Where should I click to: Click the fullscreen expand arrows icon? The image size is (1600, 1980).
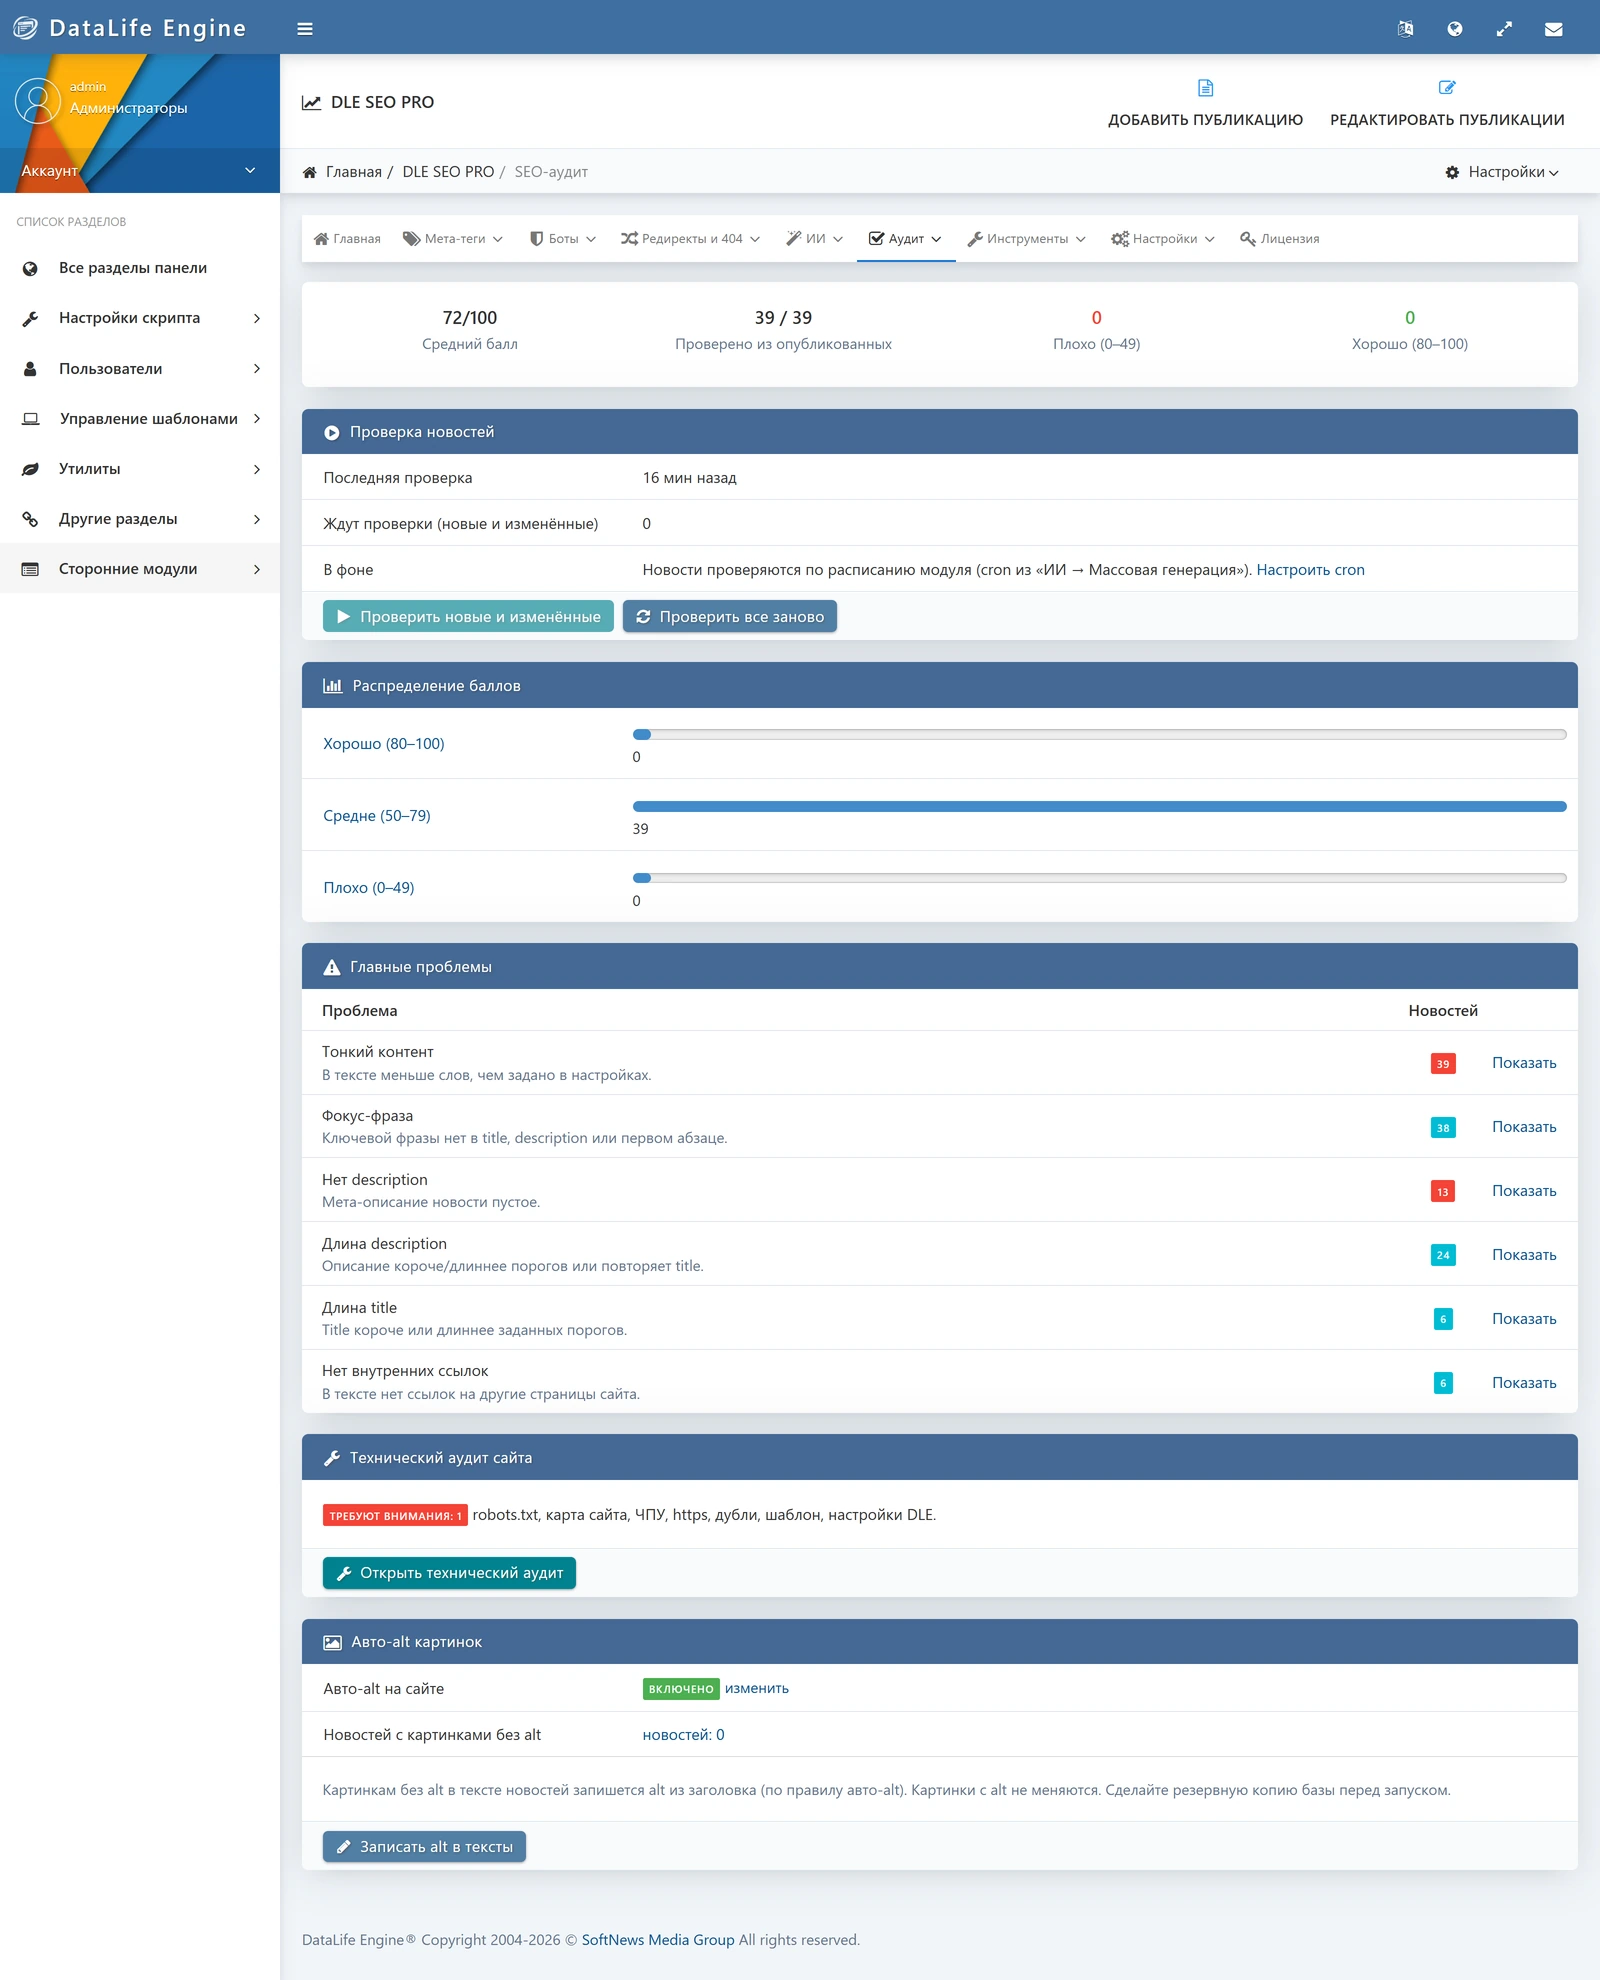[1504, 29]
